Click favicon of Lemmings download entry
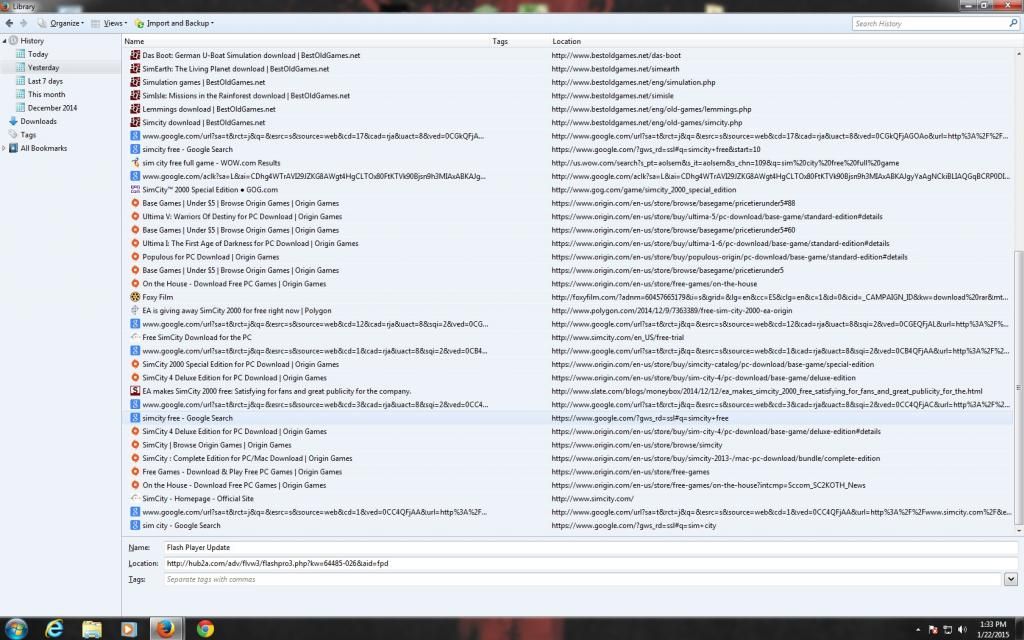Viewport: 1024px width, 640px height. click(135, 109)
